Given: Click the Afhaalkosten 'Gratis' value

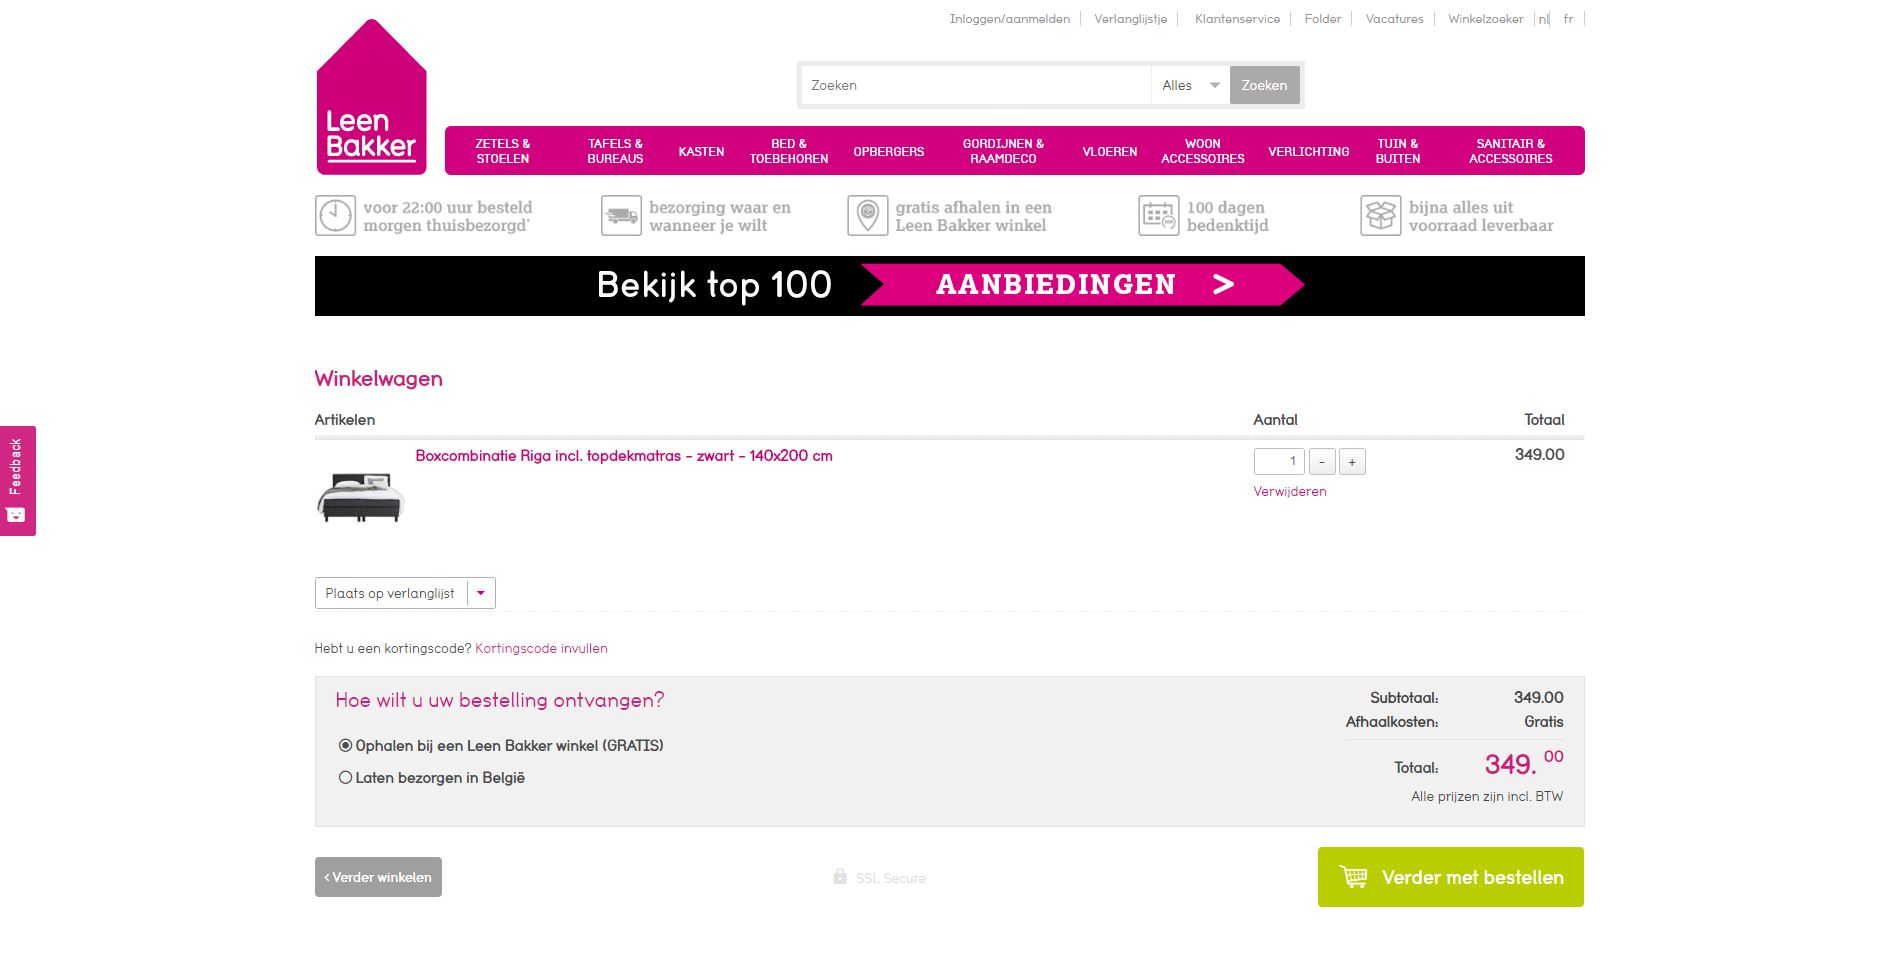Looking at the screenshot, I should (1543, 721).
